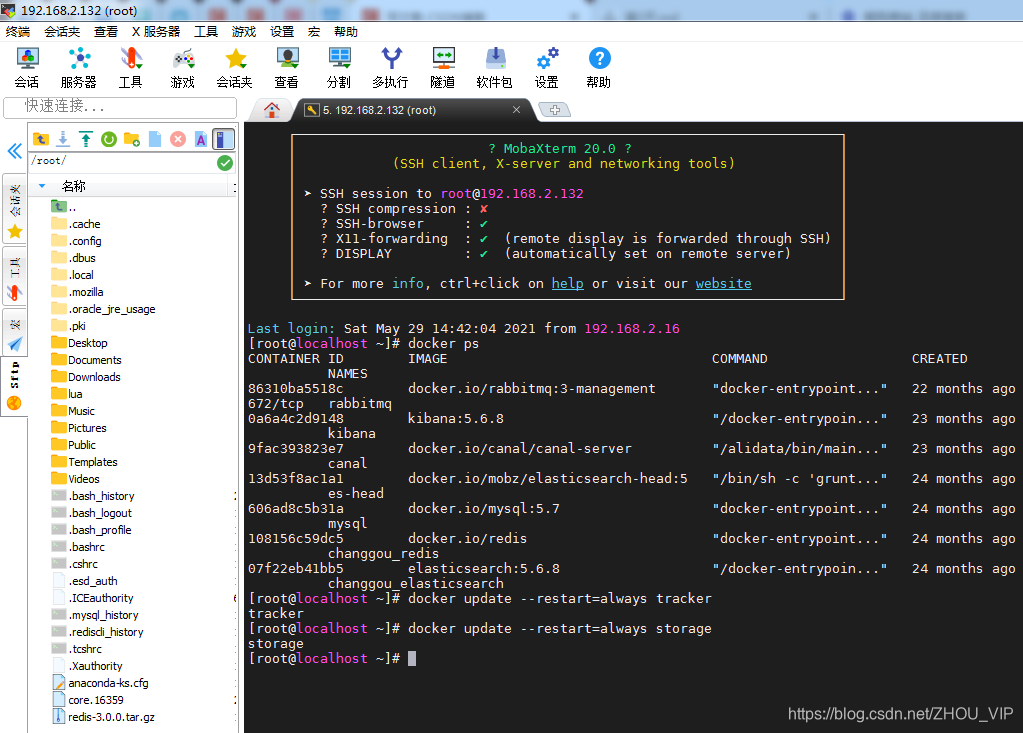Open the 宏 menu in menu bar
The image size is (1023, 733).
coord(314,32)
